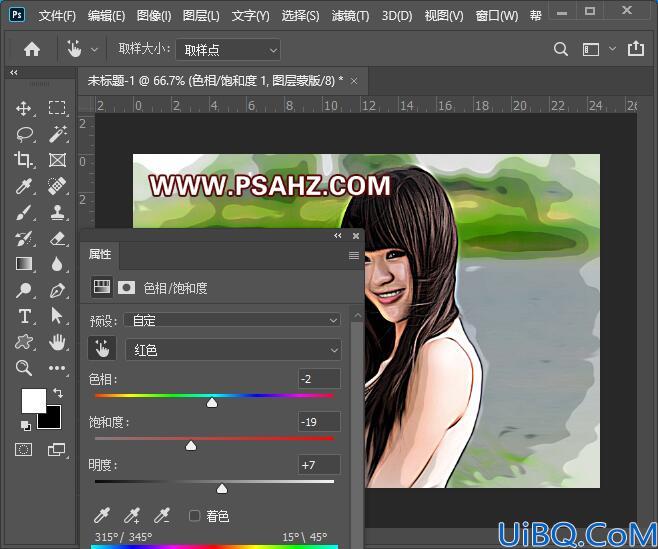The width and height of the screenshot is (658, 549).
Task: Change screen mode icon
Action: (x=56, y=450)
